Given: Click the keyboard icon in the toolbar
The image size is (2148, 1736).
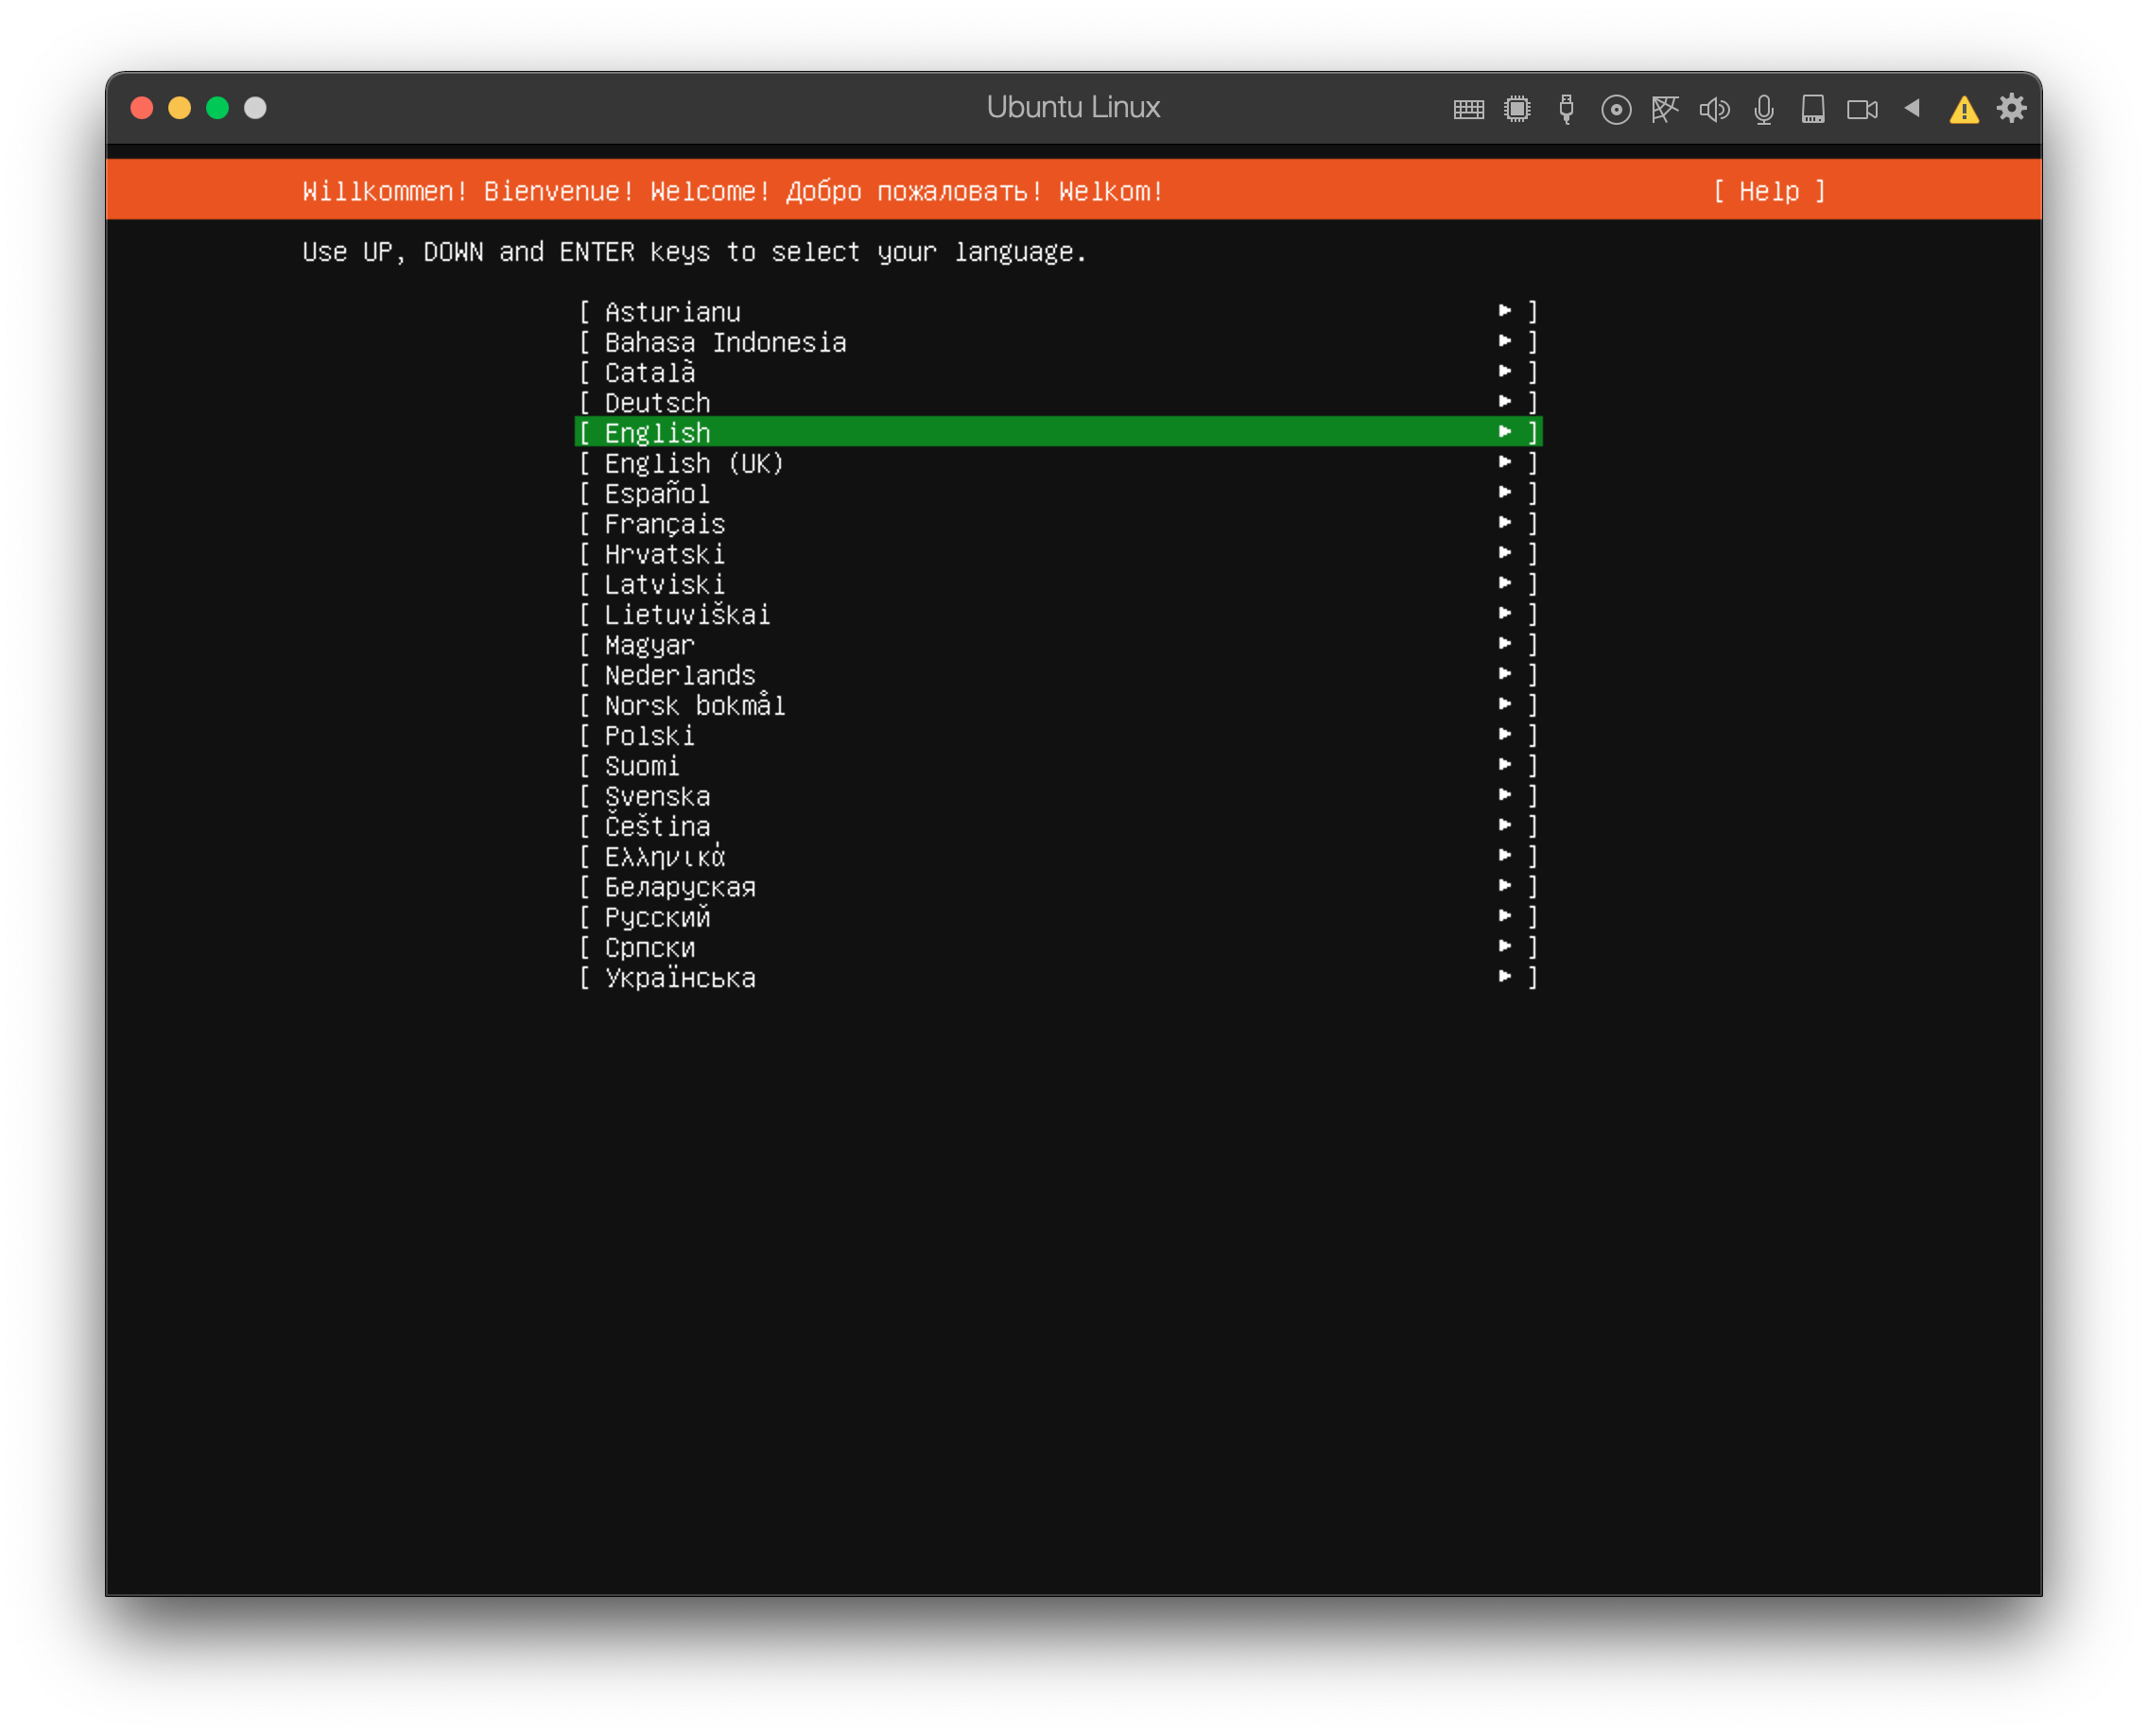Looking at the screenshot, I should [1468, 109].
